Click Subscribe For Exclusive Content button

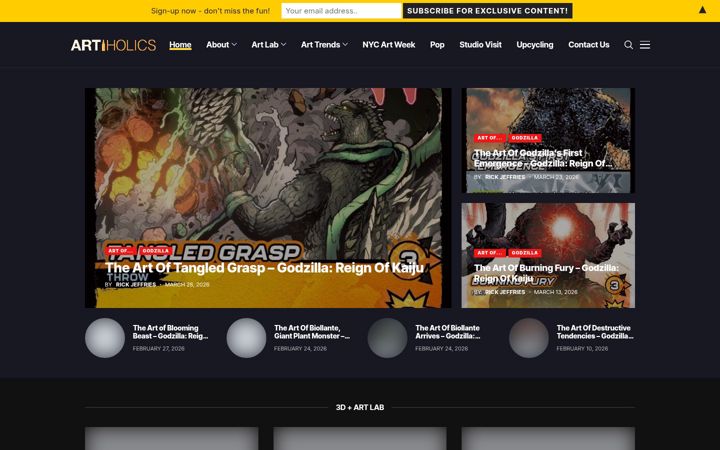click(487, 11)
